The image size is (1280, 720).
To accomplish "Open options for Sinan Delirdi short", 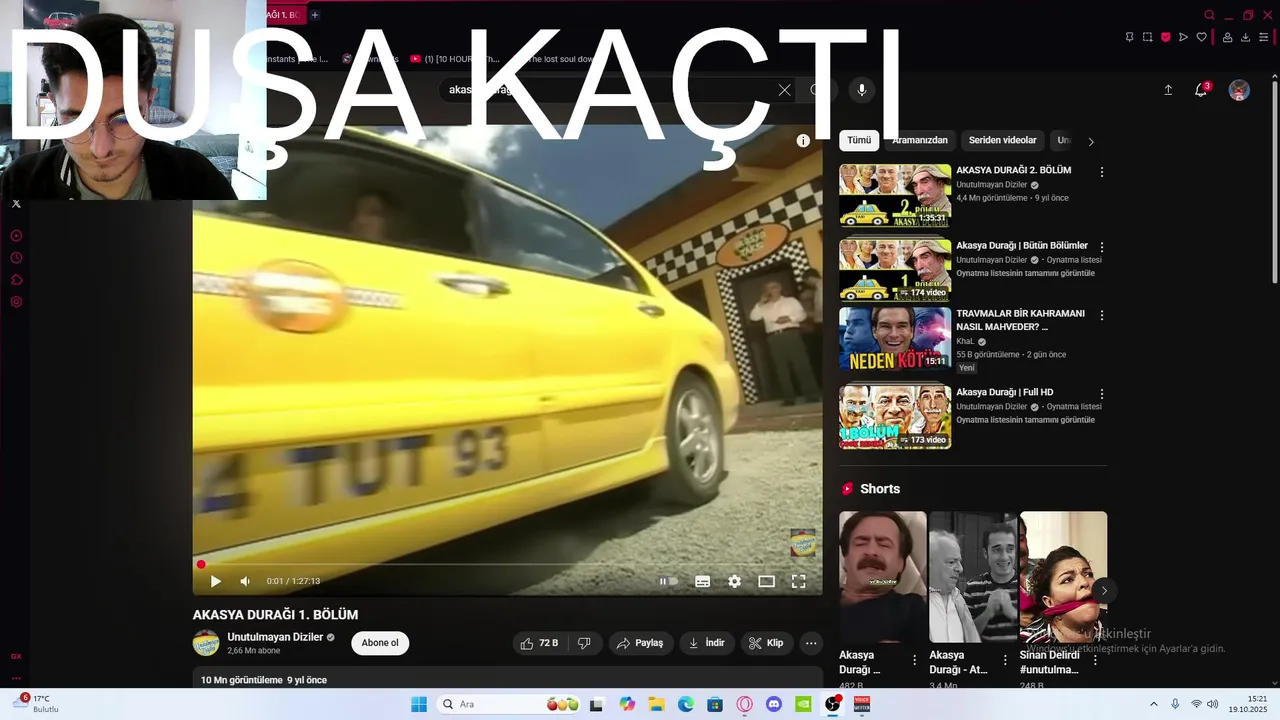I will [1095, 660].
